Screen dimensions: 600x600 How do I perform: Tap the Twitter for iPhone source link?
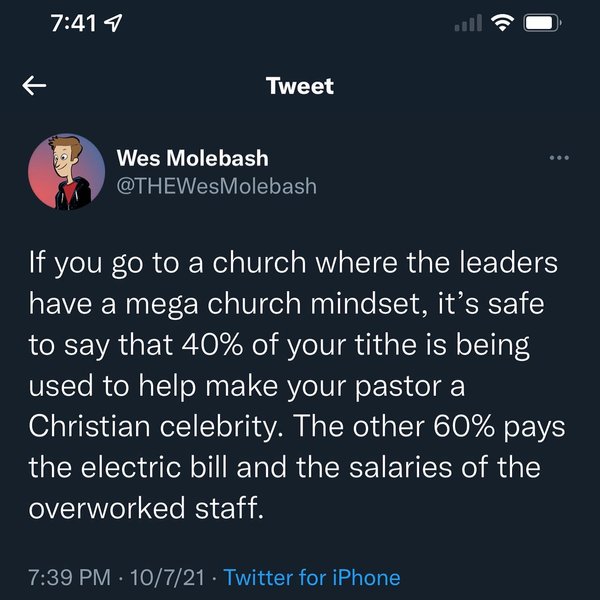click(312, 577)
